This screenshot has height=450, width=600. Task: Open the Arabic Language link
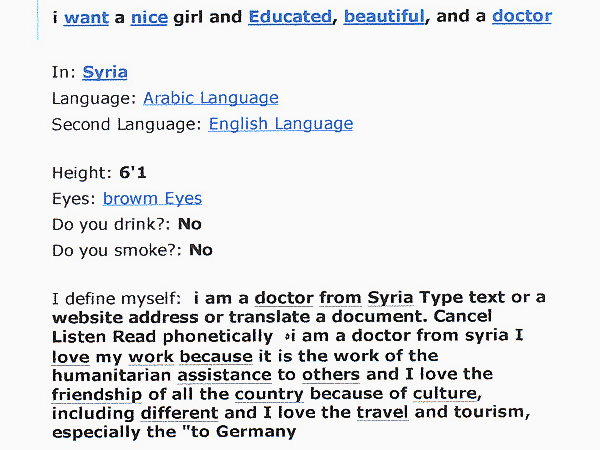pyautogui.click(x=211, y=98)
